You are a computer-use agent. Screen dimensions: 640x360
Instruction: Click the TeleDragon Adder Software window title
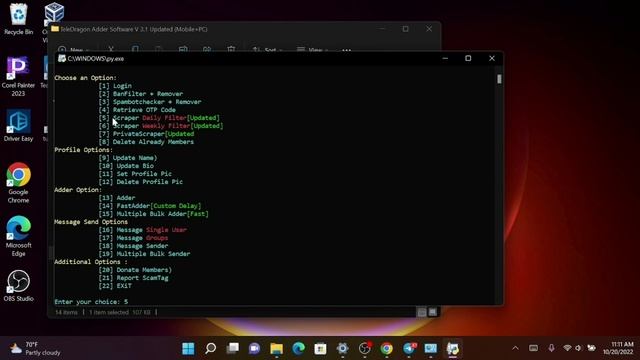pos(134,29)
